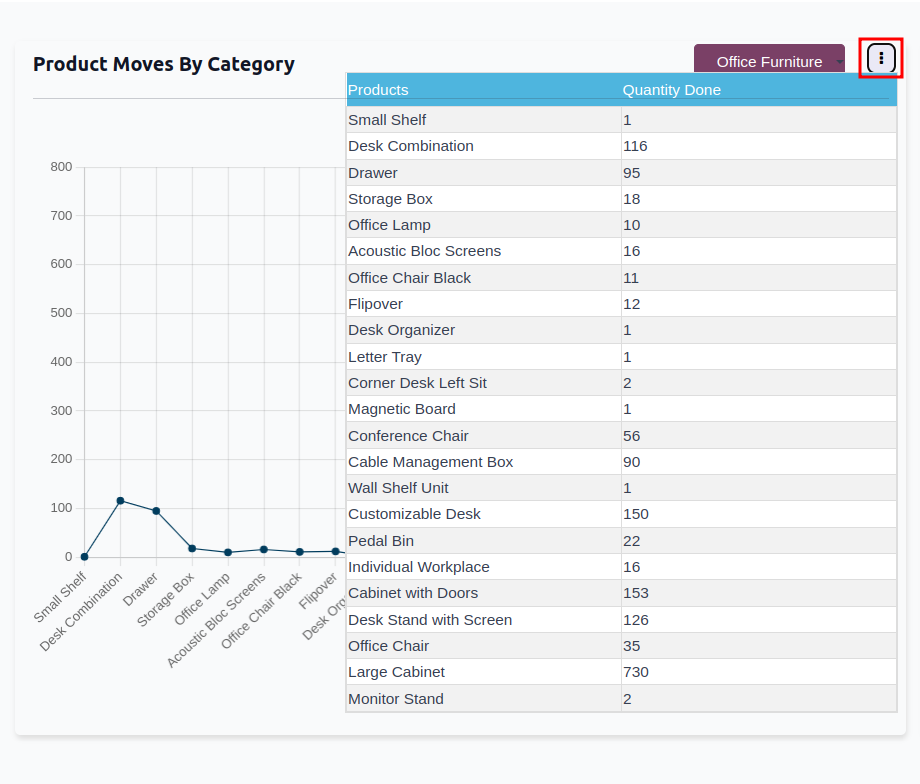
Task: Select the Office Chair Black chart point
Action: click(x=300, y=552)
